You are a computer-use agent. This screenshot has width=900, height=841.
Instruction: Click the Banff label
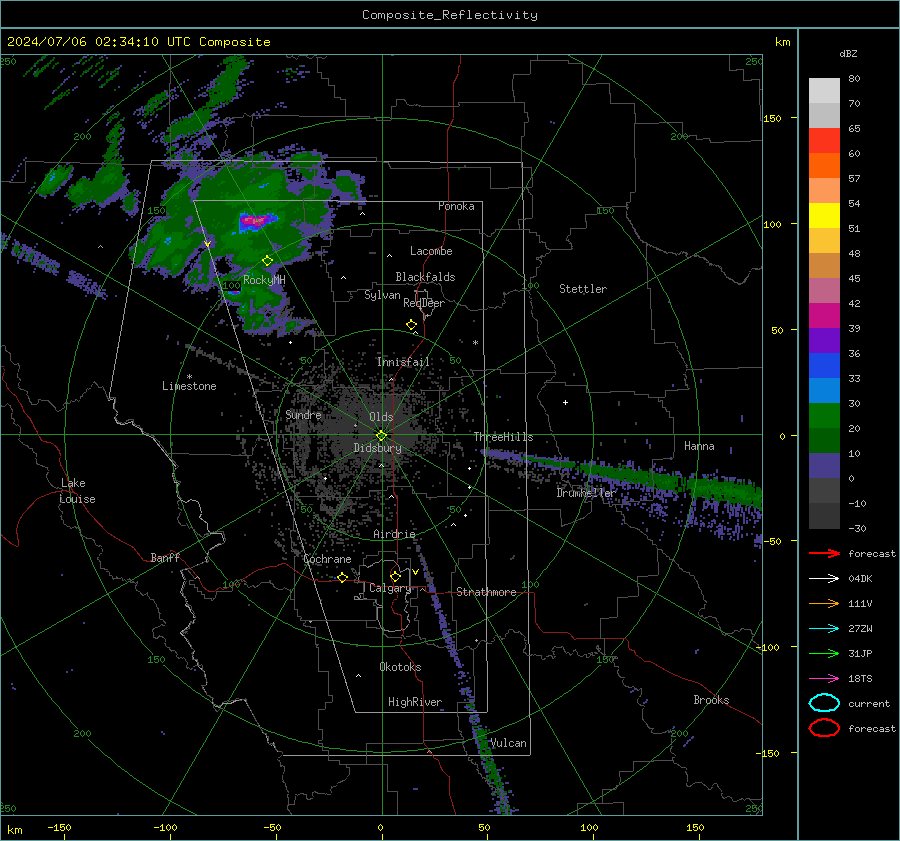(165, 557)
